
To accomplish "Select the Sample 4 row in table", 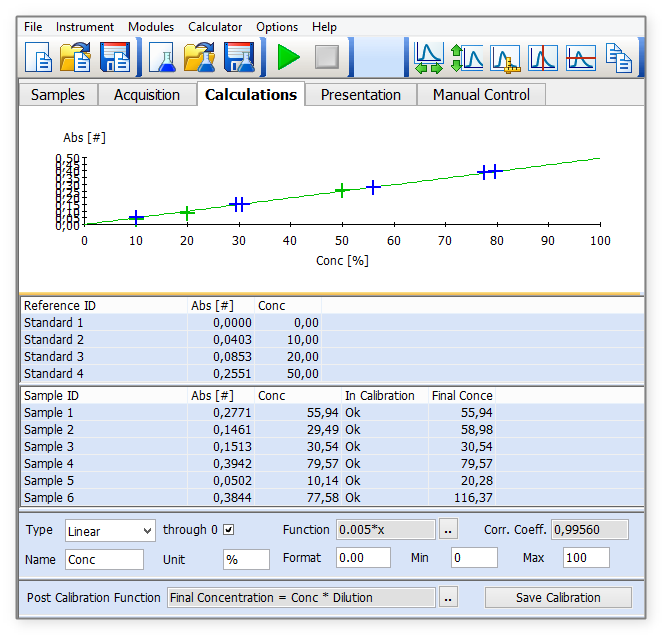I will tap(332, 464).
